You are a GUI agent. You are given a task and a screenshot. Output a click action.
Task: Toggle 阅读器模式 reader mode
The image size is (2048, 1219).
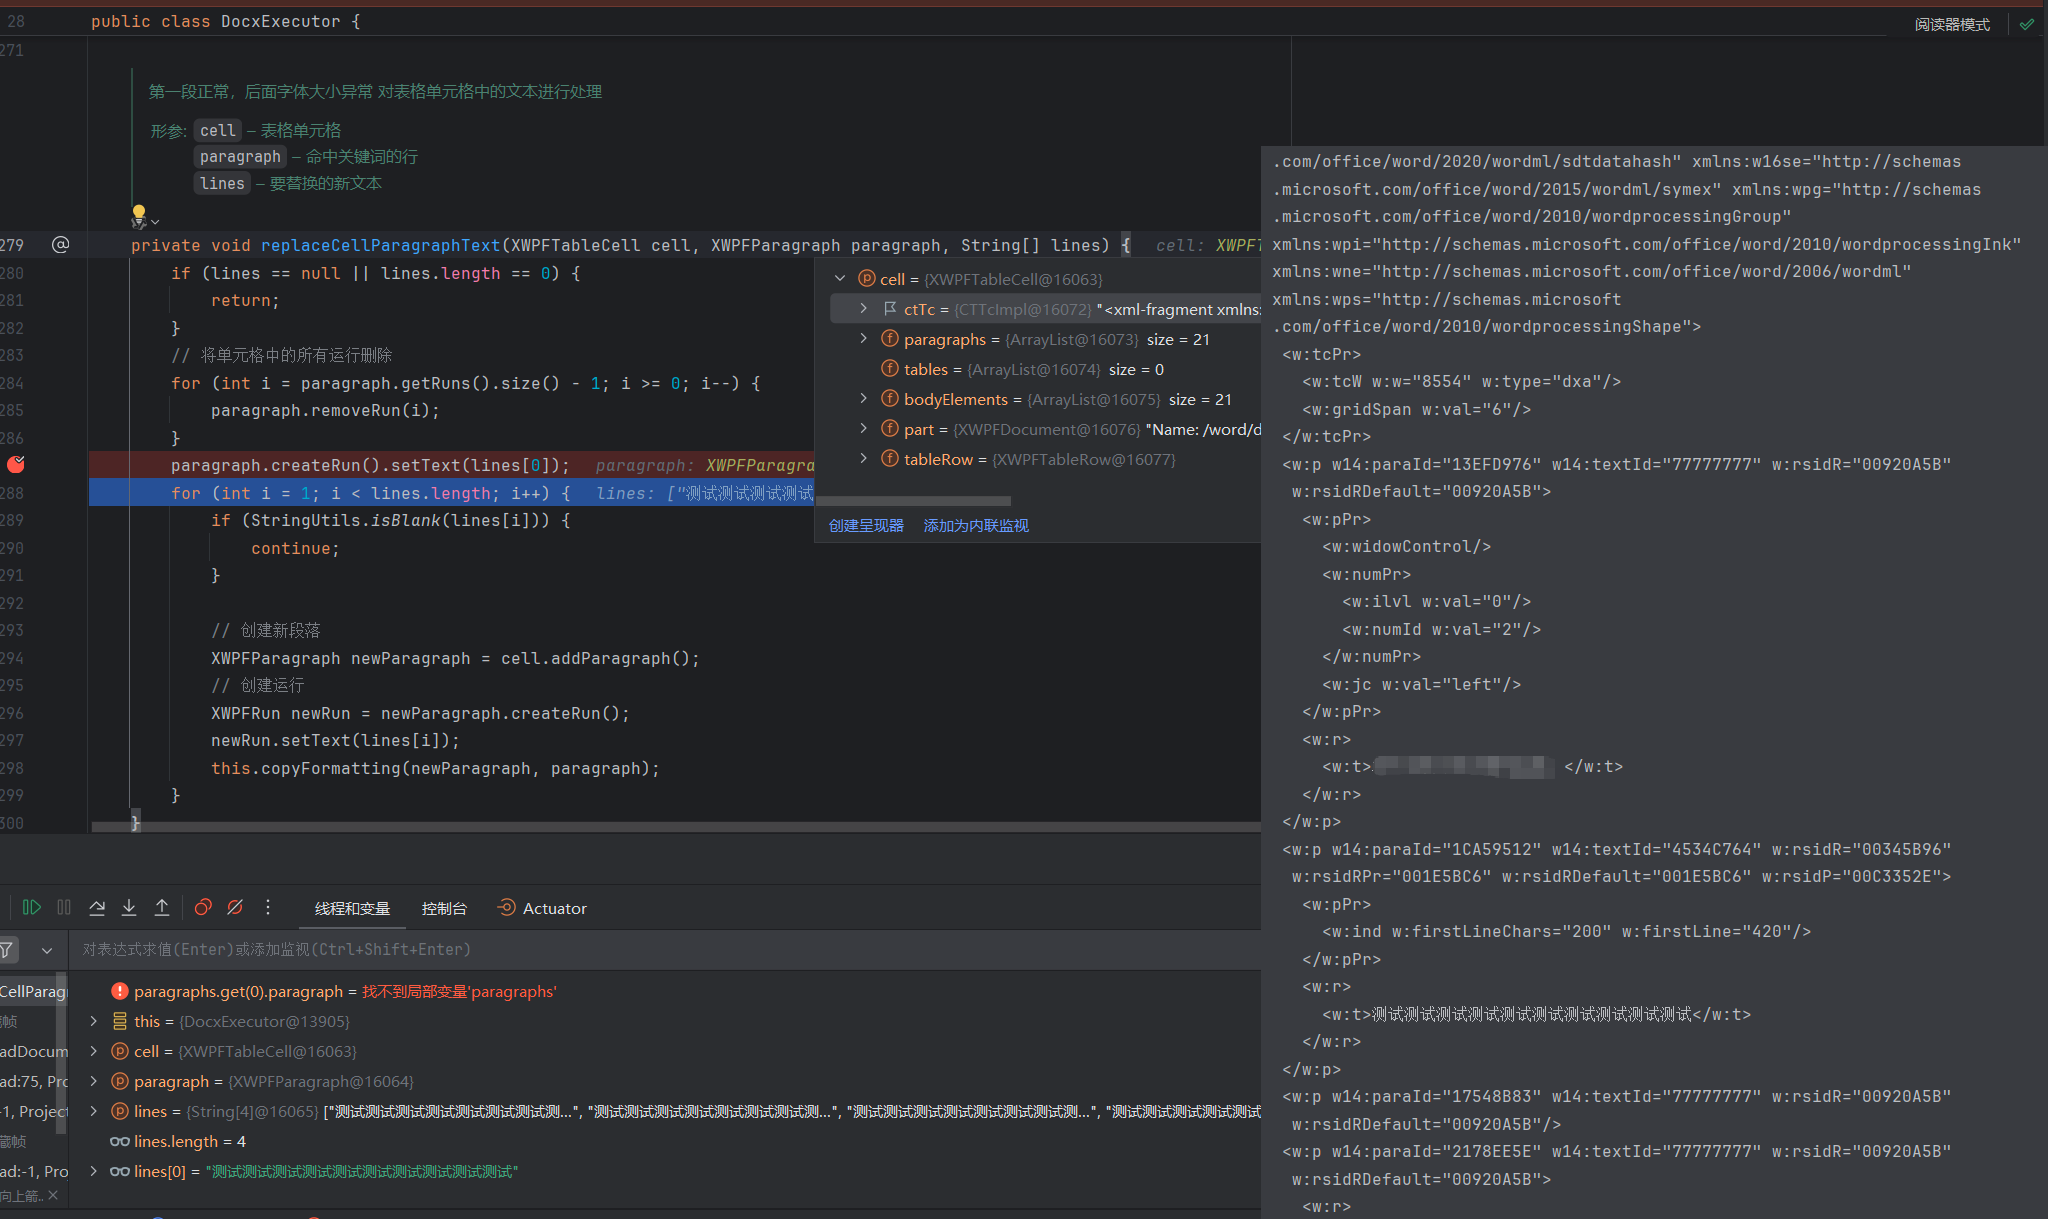[1951, 24]
